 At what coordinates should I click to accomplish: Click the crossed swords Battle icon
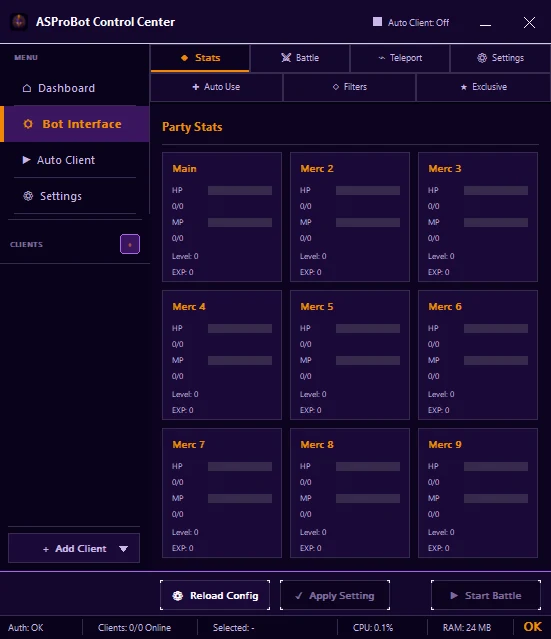pos(286,58)
